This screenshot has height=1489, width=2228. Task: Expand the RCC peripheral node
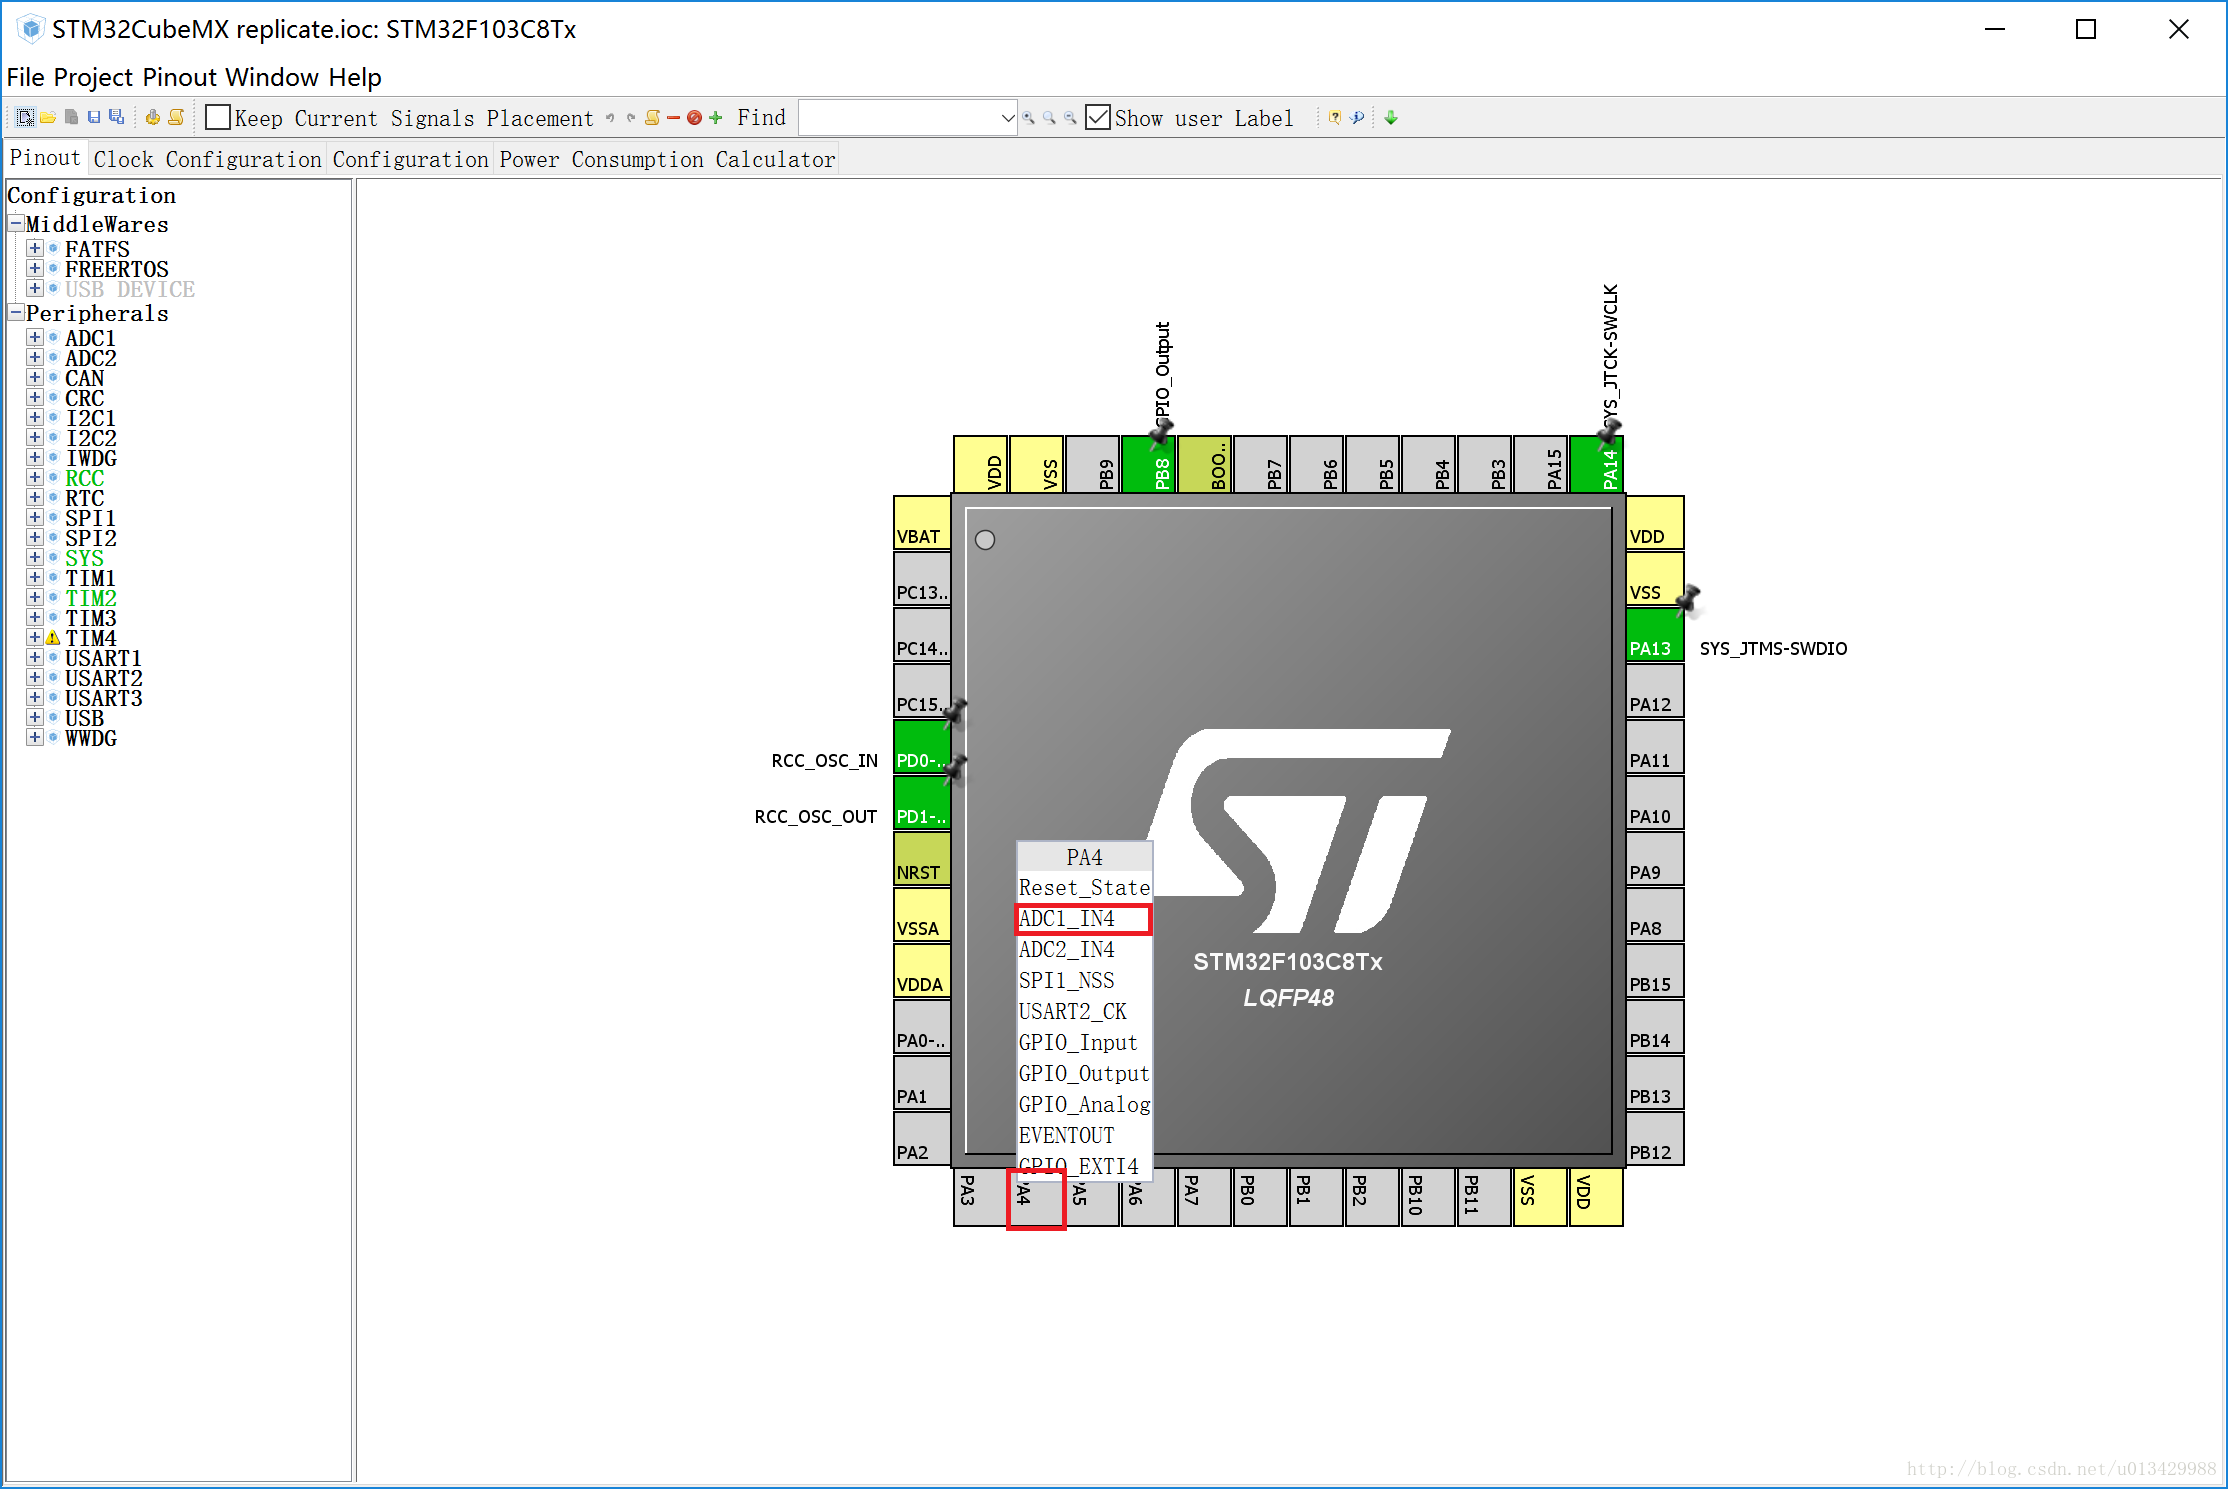tap(35, 477)
